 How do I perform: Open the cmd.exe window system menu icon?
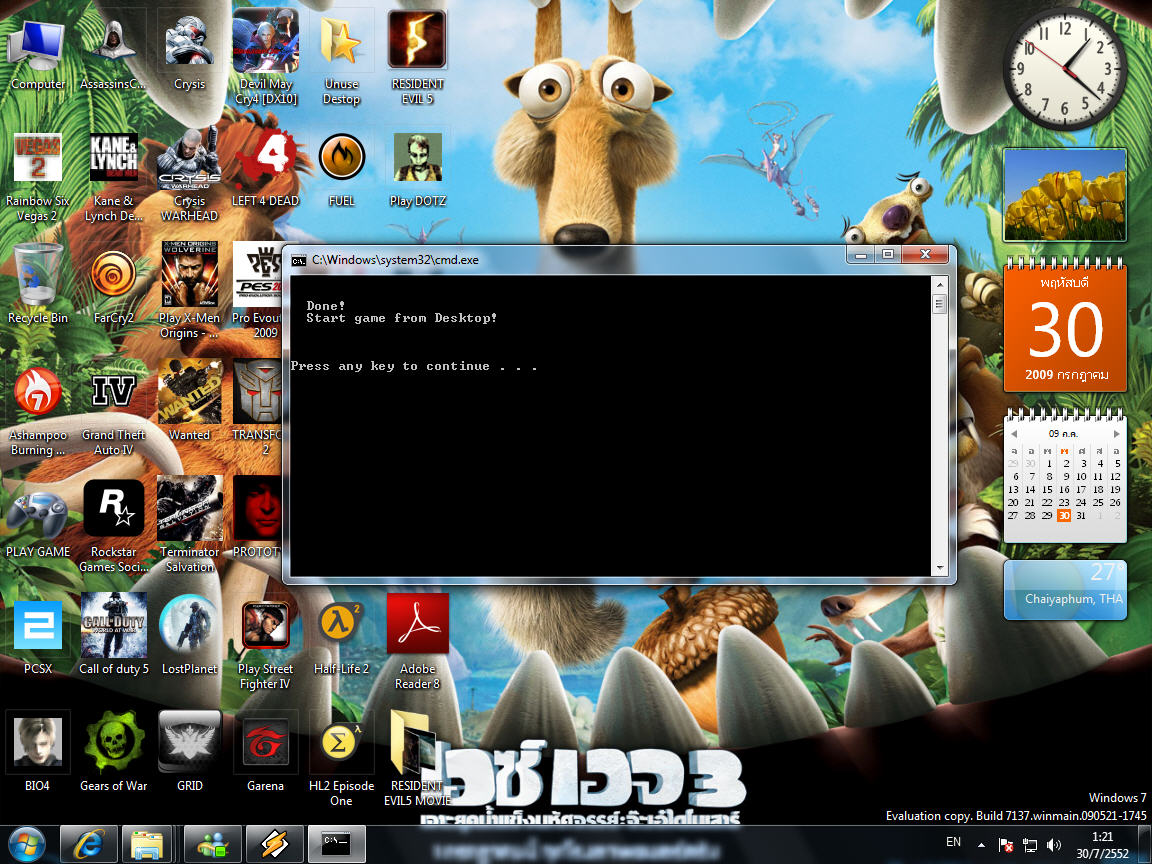[298, 260]
